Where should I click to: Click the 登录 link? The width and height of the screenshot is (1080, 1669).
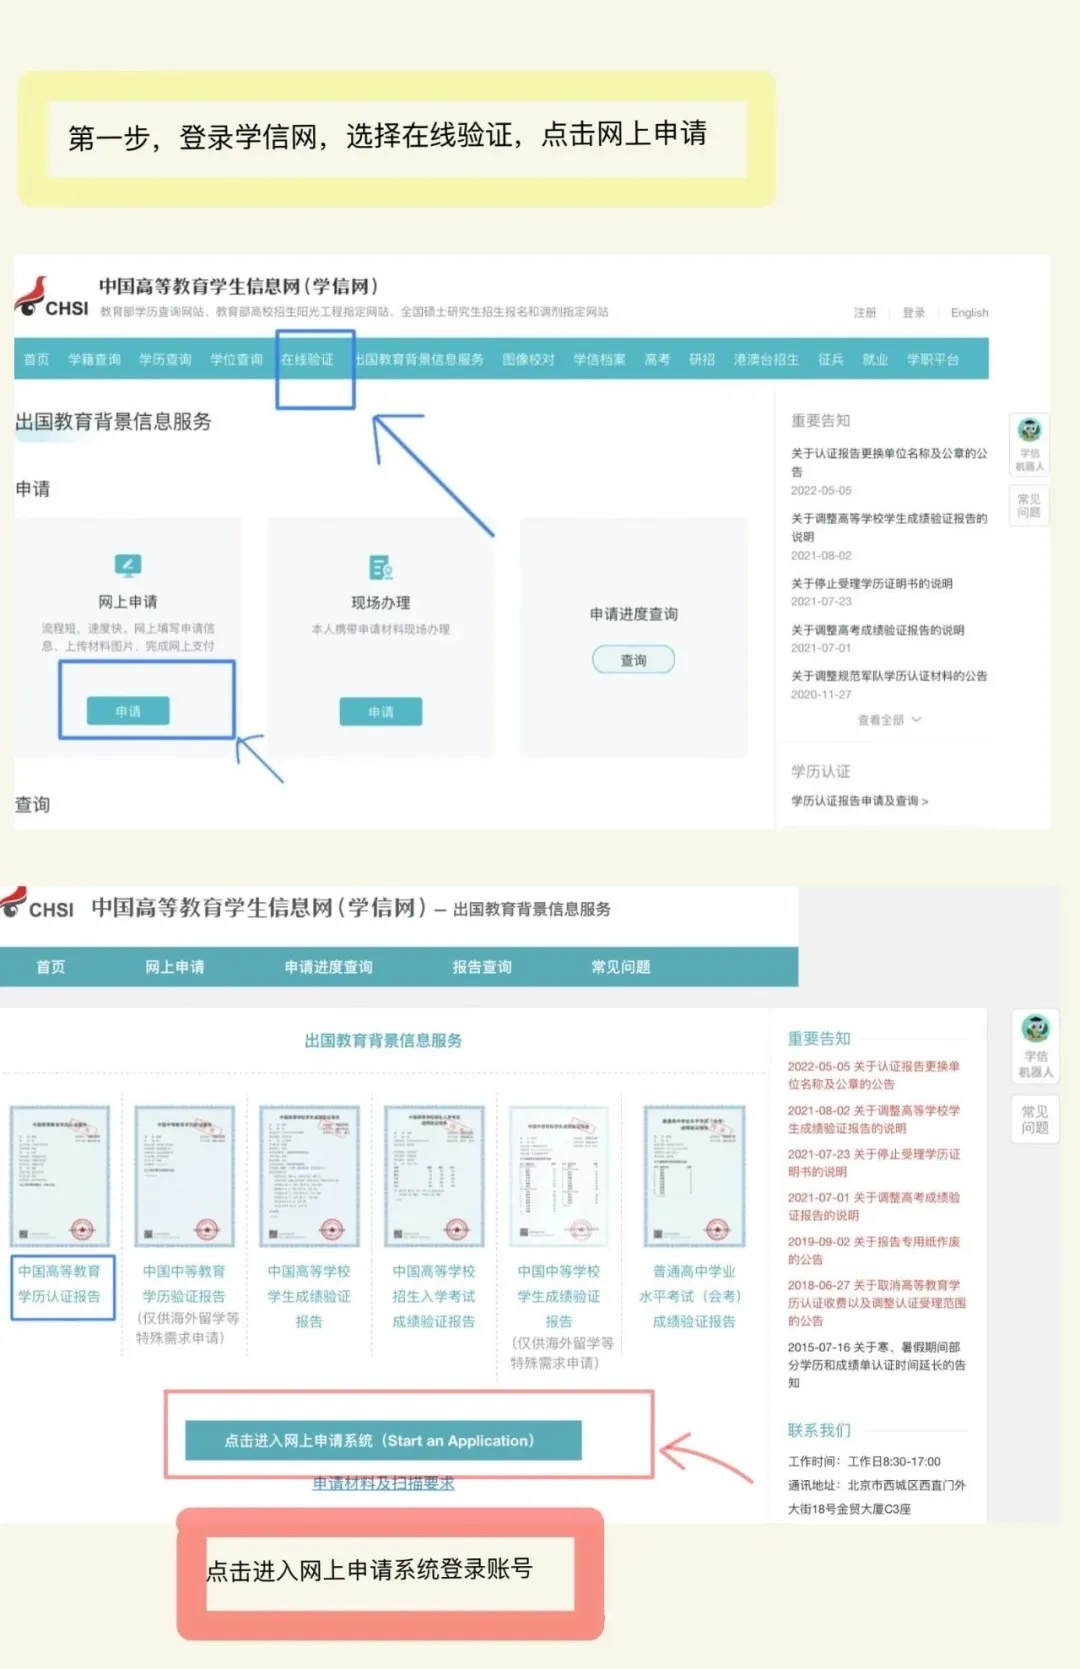tap(914, 313)
